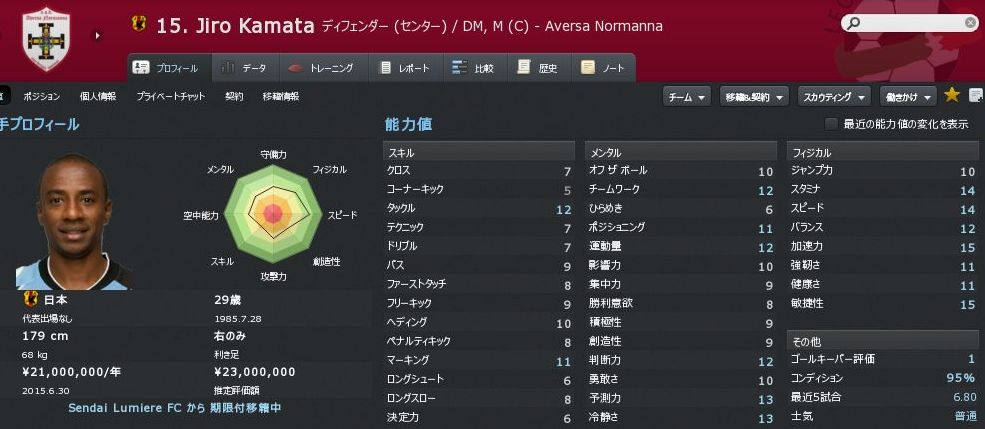Expand the 移籍&契約 dropdown
Viewport: 985px width, 429px height.
point(752,96)
